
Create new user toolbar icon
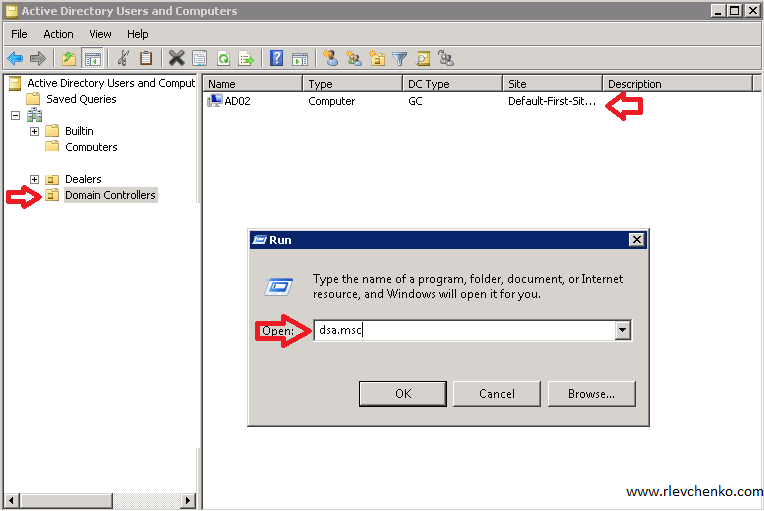click(331, 58)
